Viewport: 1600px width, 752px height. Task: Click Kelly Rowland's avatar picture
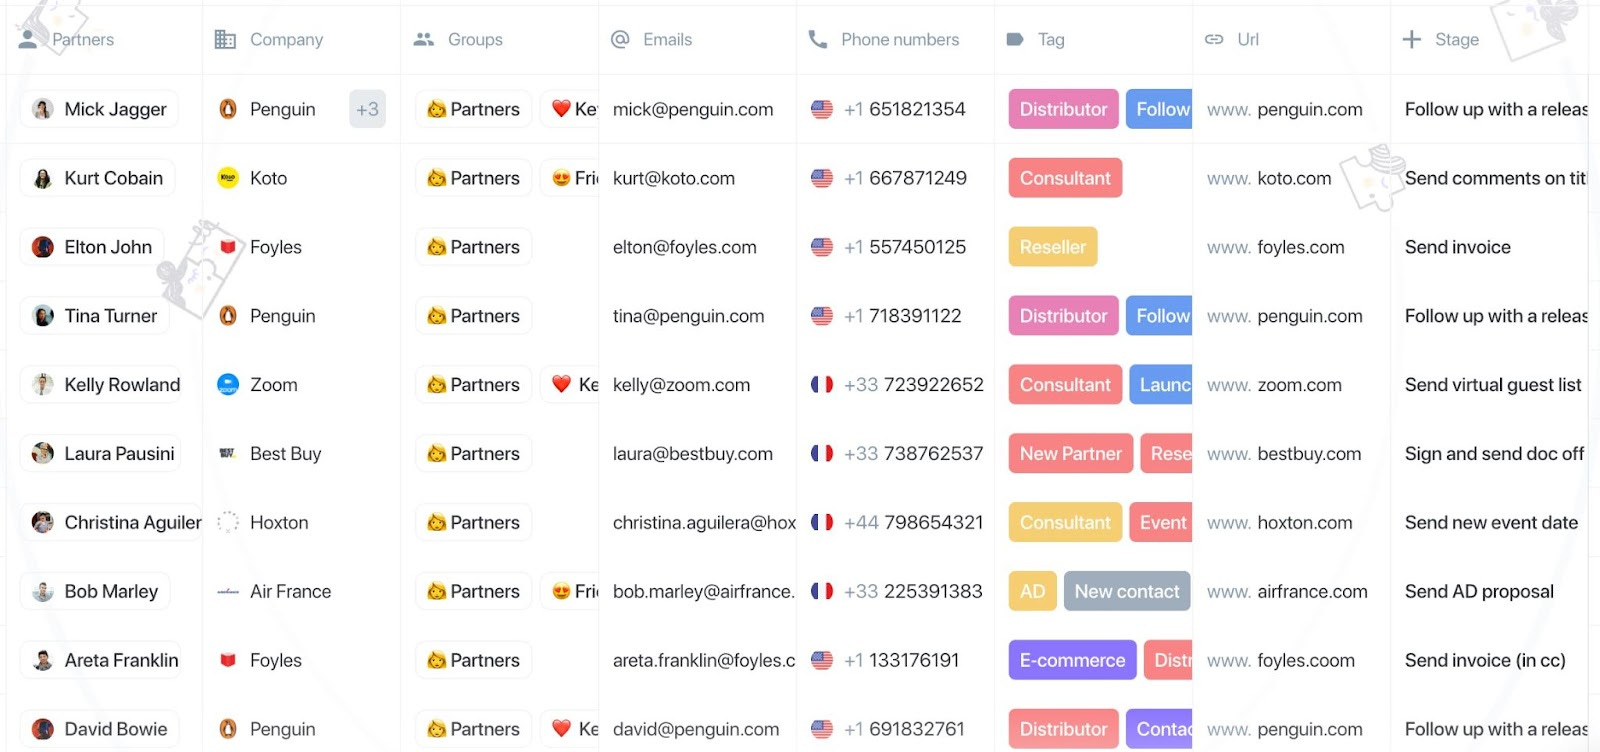pyautogui.click(x=43, y=385)
